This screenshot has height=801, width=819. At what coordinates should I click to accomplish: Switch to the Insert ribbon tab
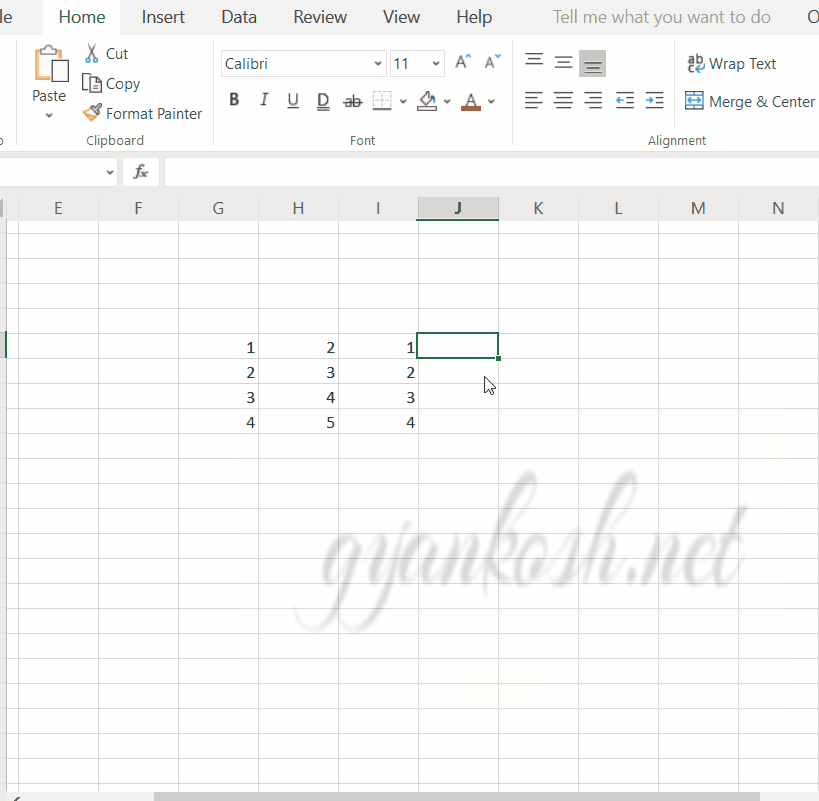point(163,17)
